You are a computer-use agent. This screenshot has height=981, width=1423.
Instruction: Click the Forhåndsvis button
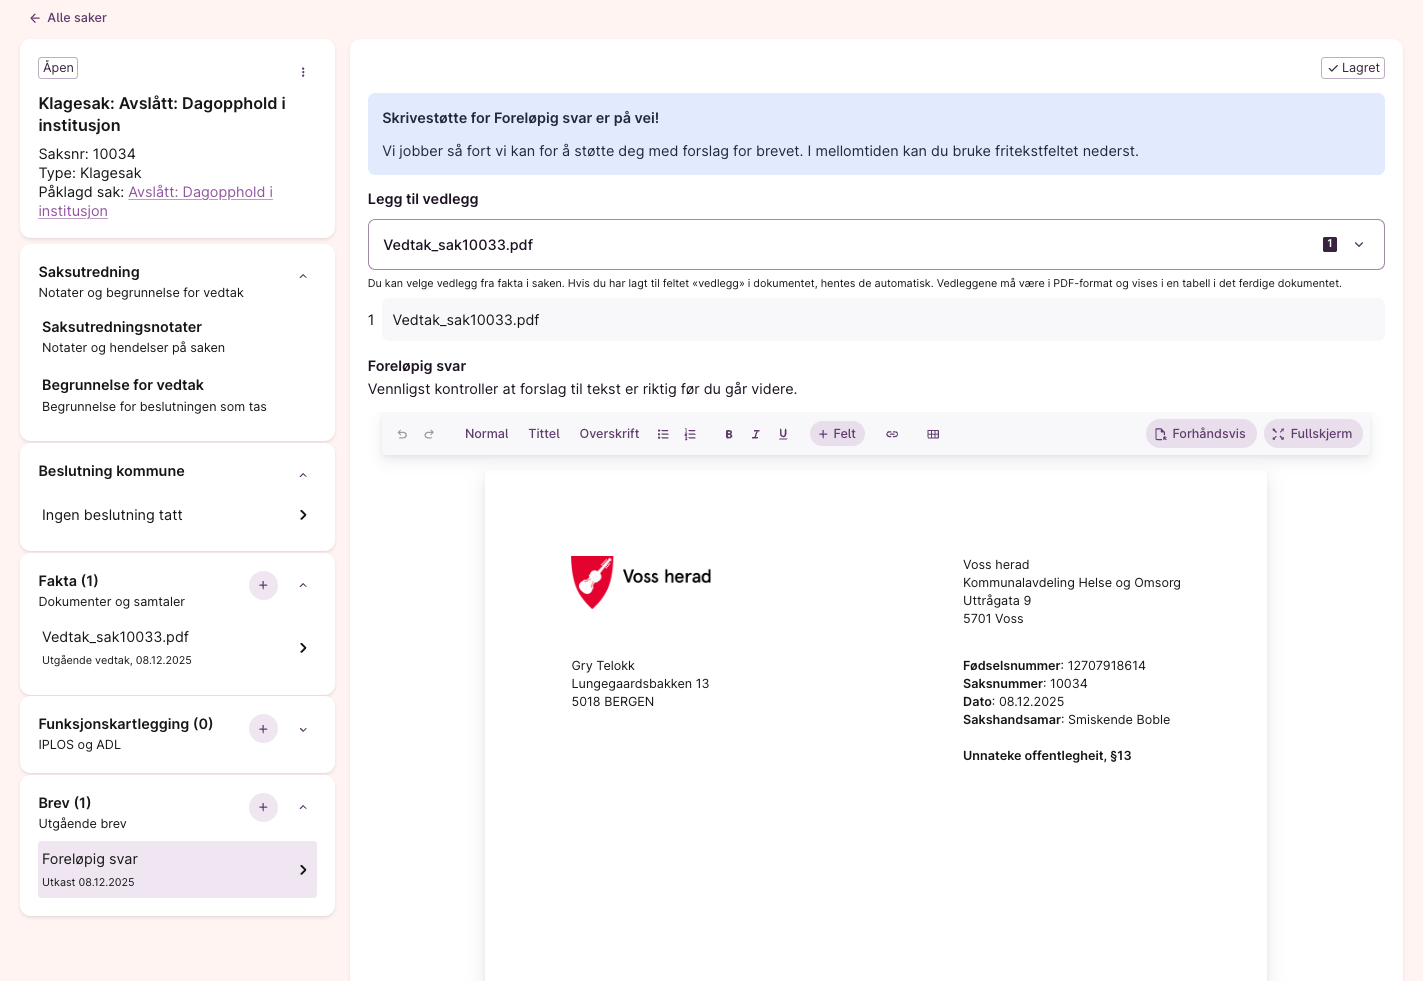click(1200, 434)
